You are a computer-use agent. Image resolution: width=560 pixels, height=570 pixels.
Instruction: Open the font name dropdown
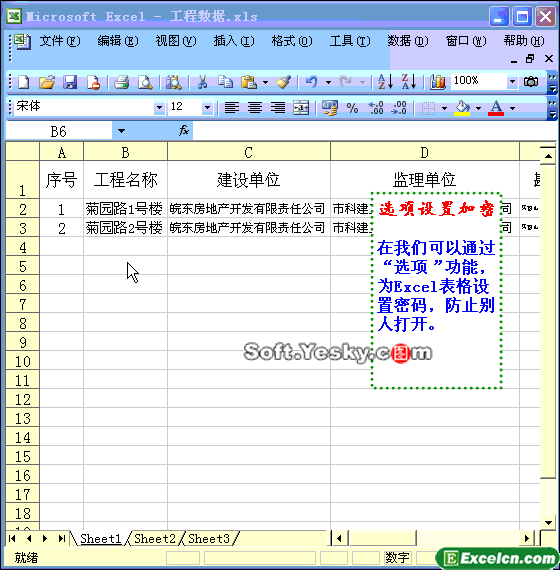click(x=159, y=108)
